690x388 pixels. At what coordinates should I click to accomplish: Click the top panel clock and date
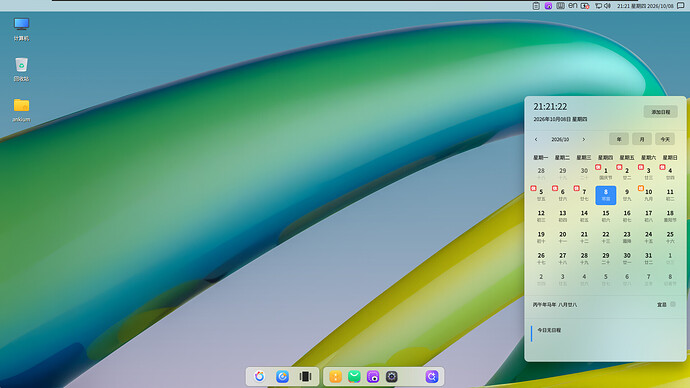[x=645, y=6]
